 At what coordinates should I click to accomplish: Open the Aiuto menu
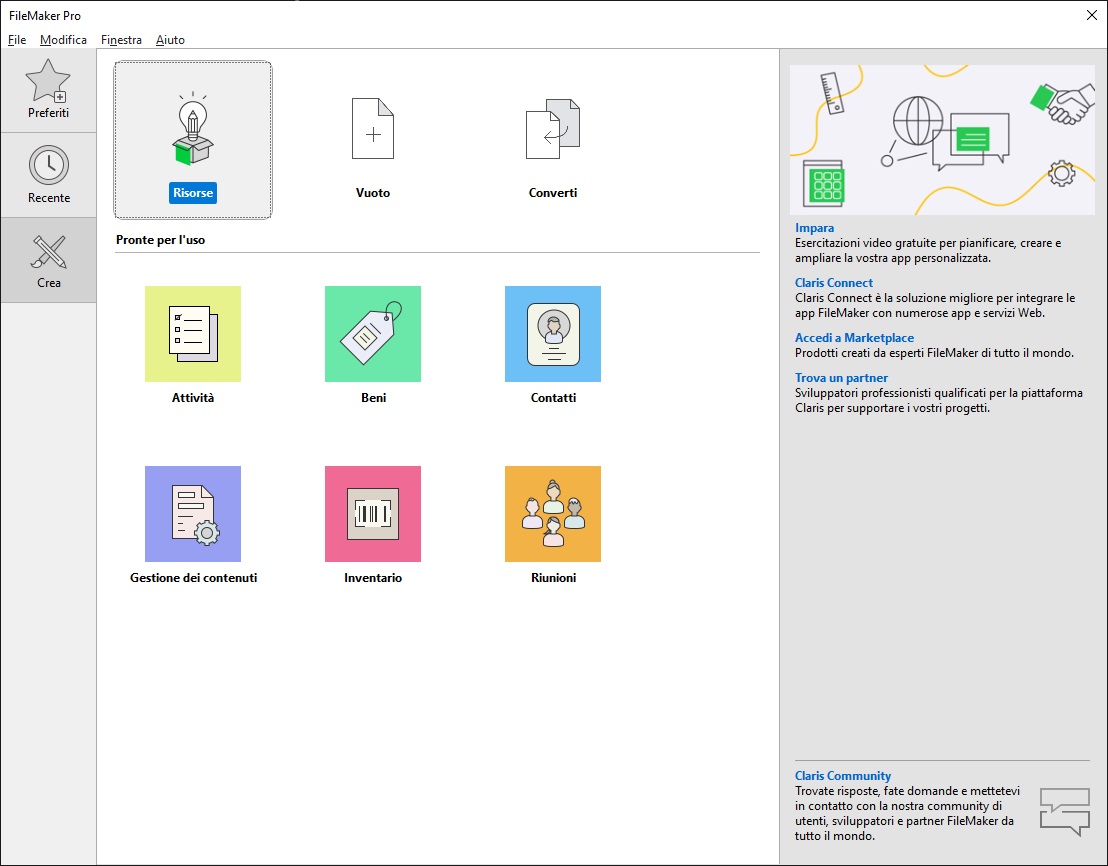[170, 40]
